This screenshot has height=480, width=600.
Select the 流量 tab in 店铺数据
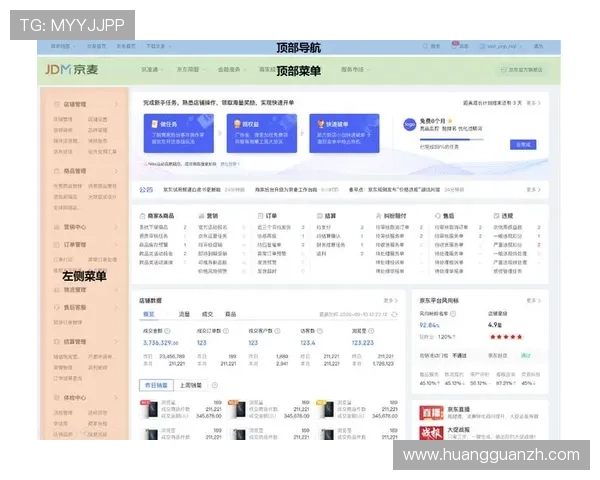pyautogui.click(x=184, y=314)
